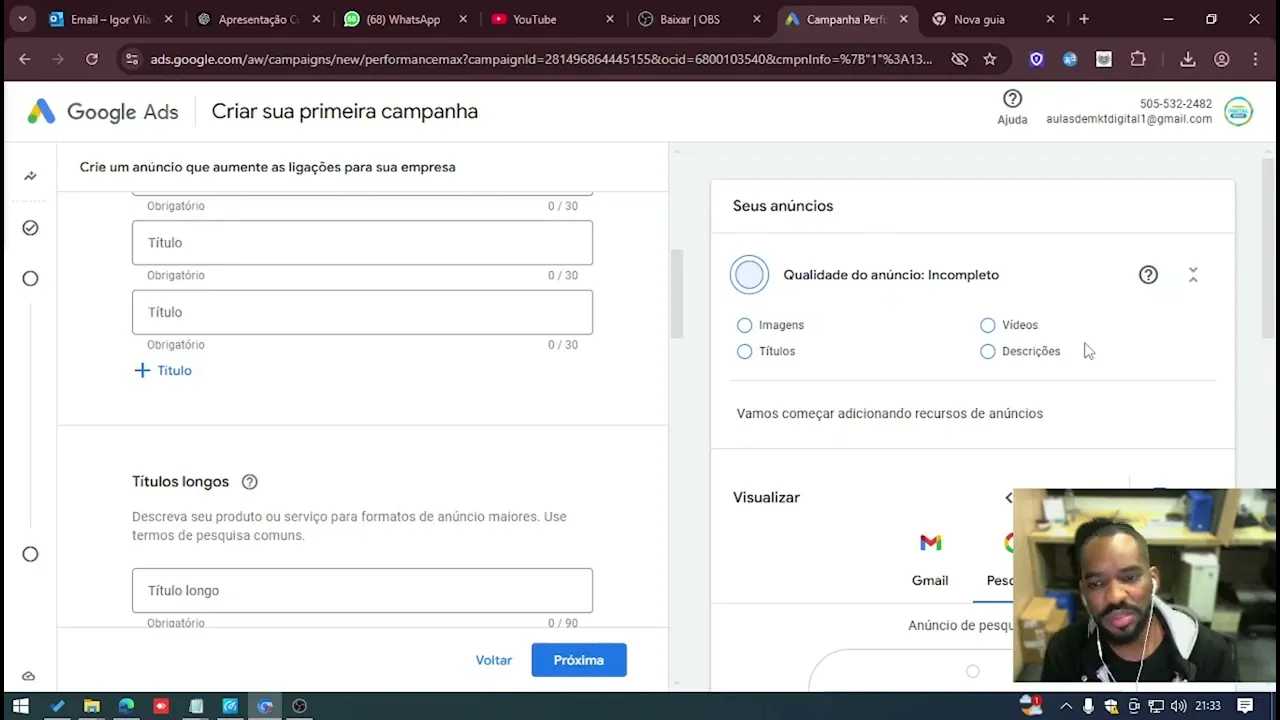The height and width of the screenshot is (720, 1280).
Task: Select the Descrições radio indicator
Action: point(987,351)
